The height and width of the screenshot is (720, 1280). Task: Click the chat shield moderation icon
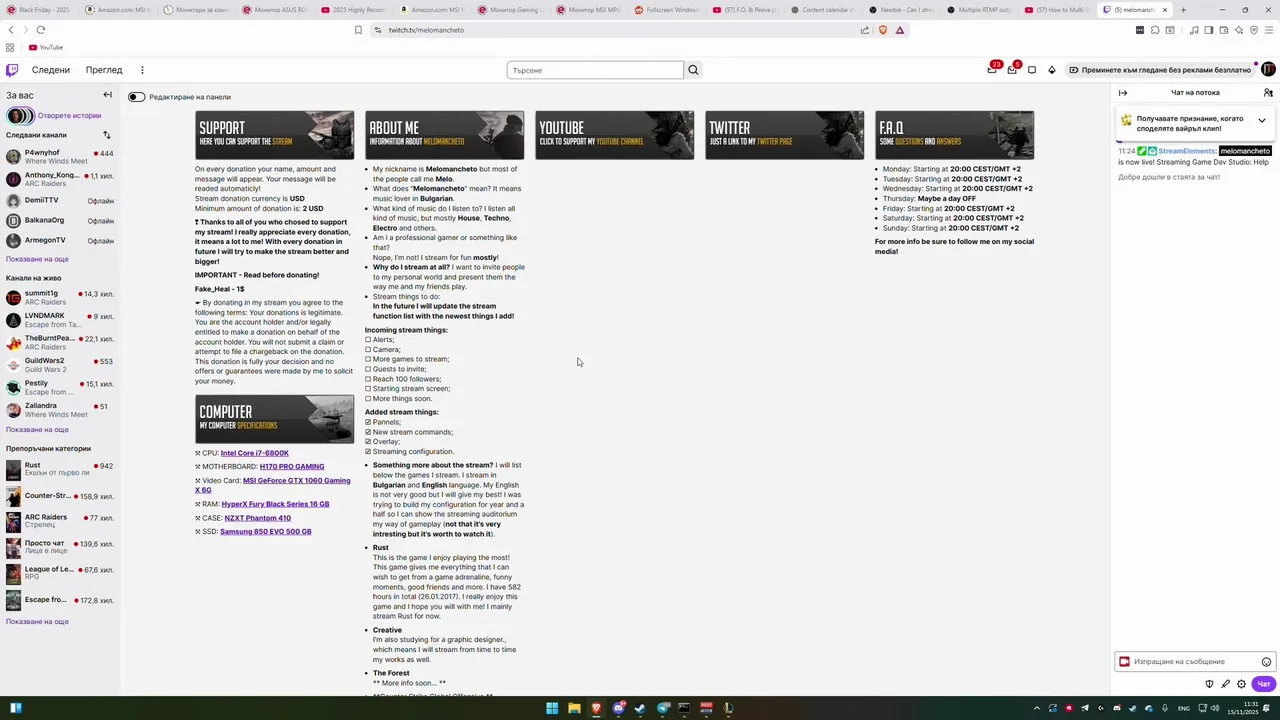coord(1209,684)
